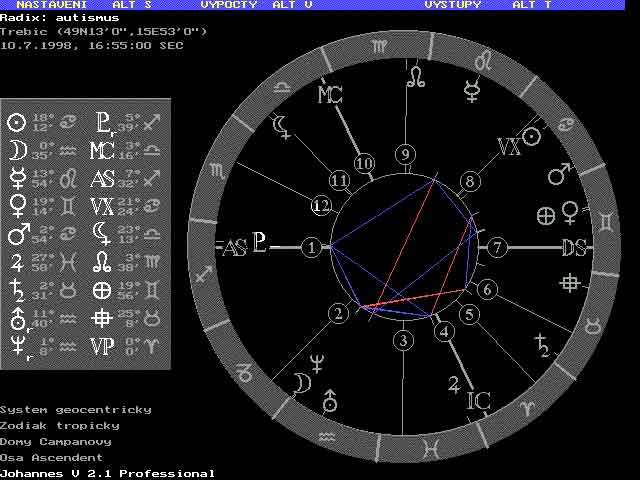Select the Sun symbol in the positions table
The width and height of the screenshot is (640, 480).
[16, 123]
